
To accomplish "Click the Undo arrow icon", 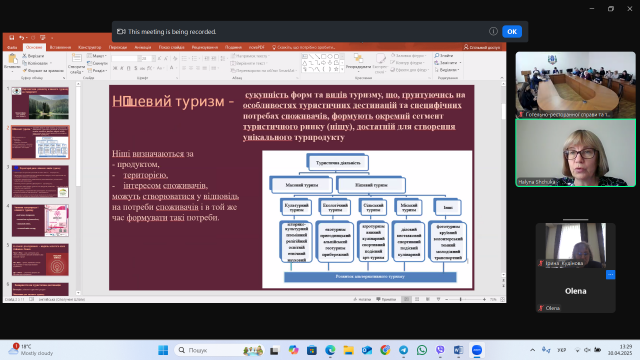I will [x=21, y=38].
